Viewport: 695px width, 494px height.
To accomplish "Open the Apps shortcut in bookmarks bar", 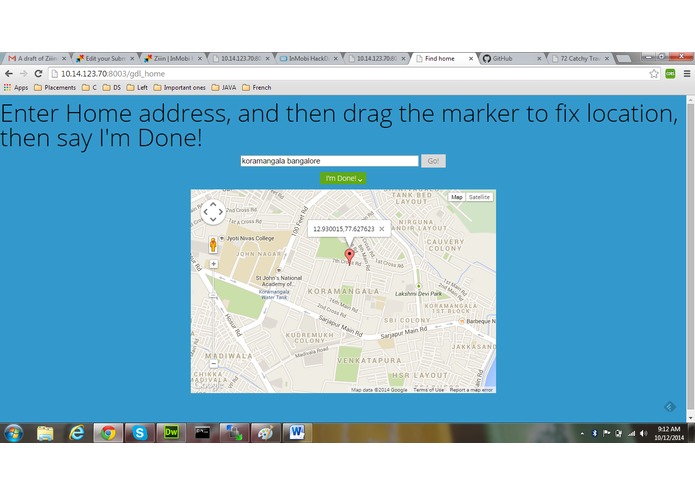I will 16,88.
